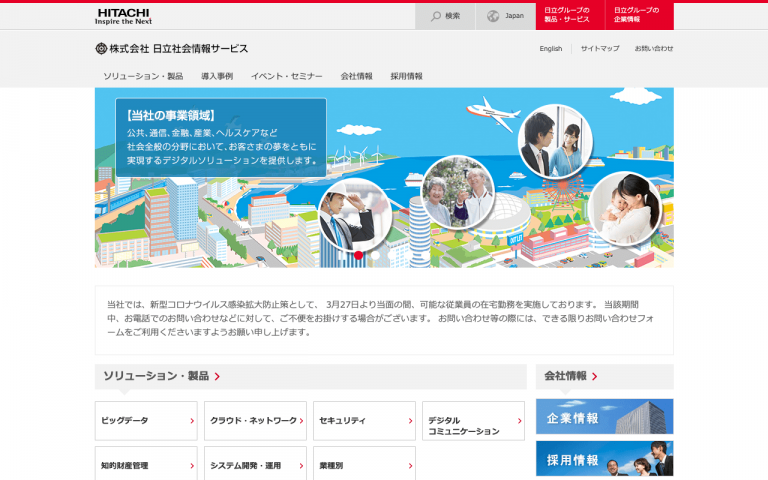Click the arrow on ビッグデータ tile
768x480 pixels.
coord(192,421)
